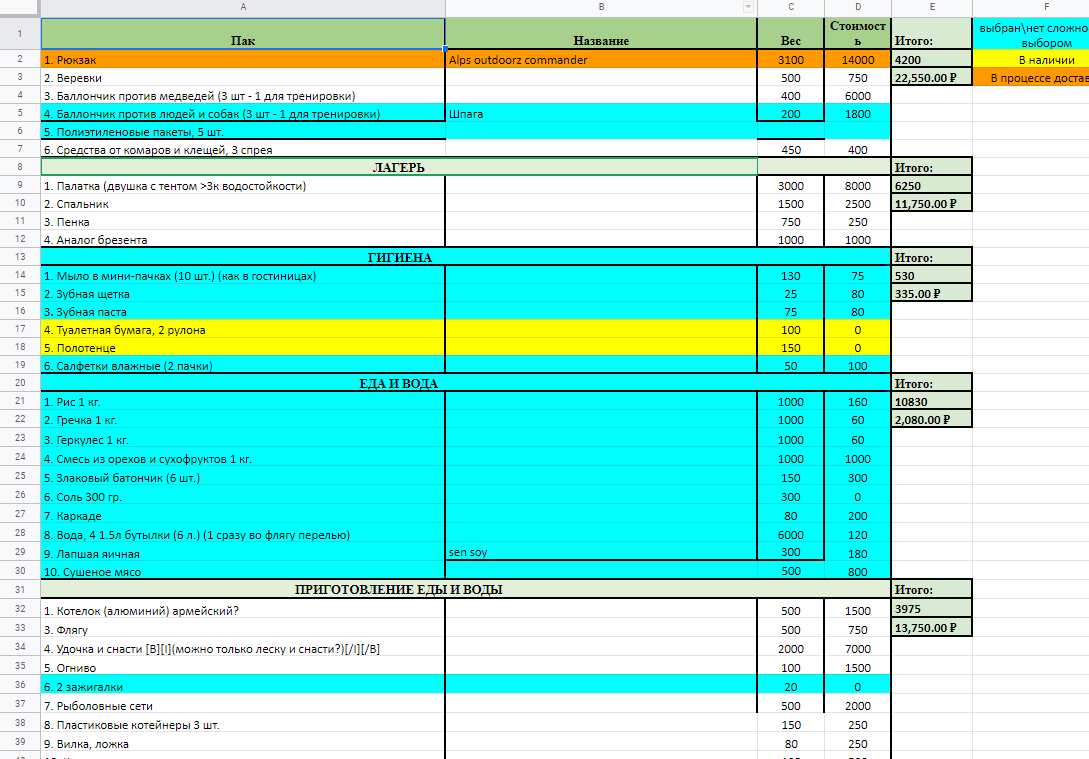The image size is (1089, 759).
Task: Click '2. Зубная щетка' cell
Action: pyautogui.click(x=243, y=294)
